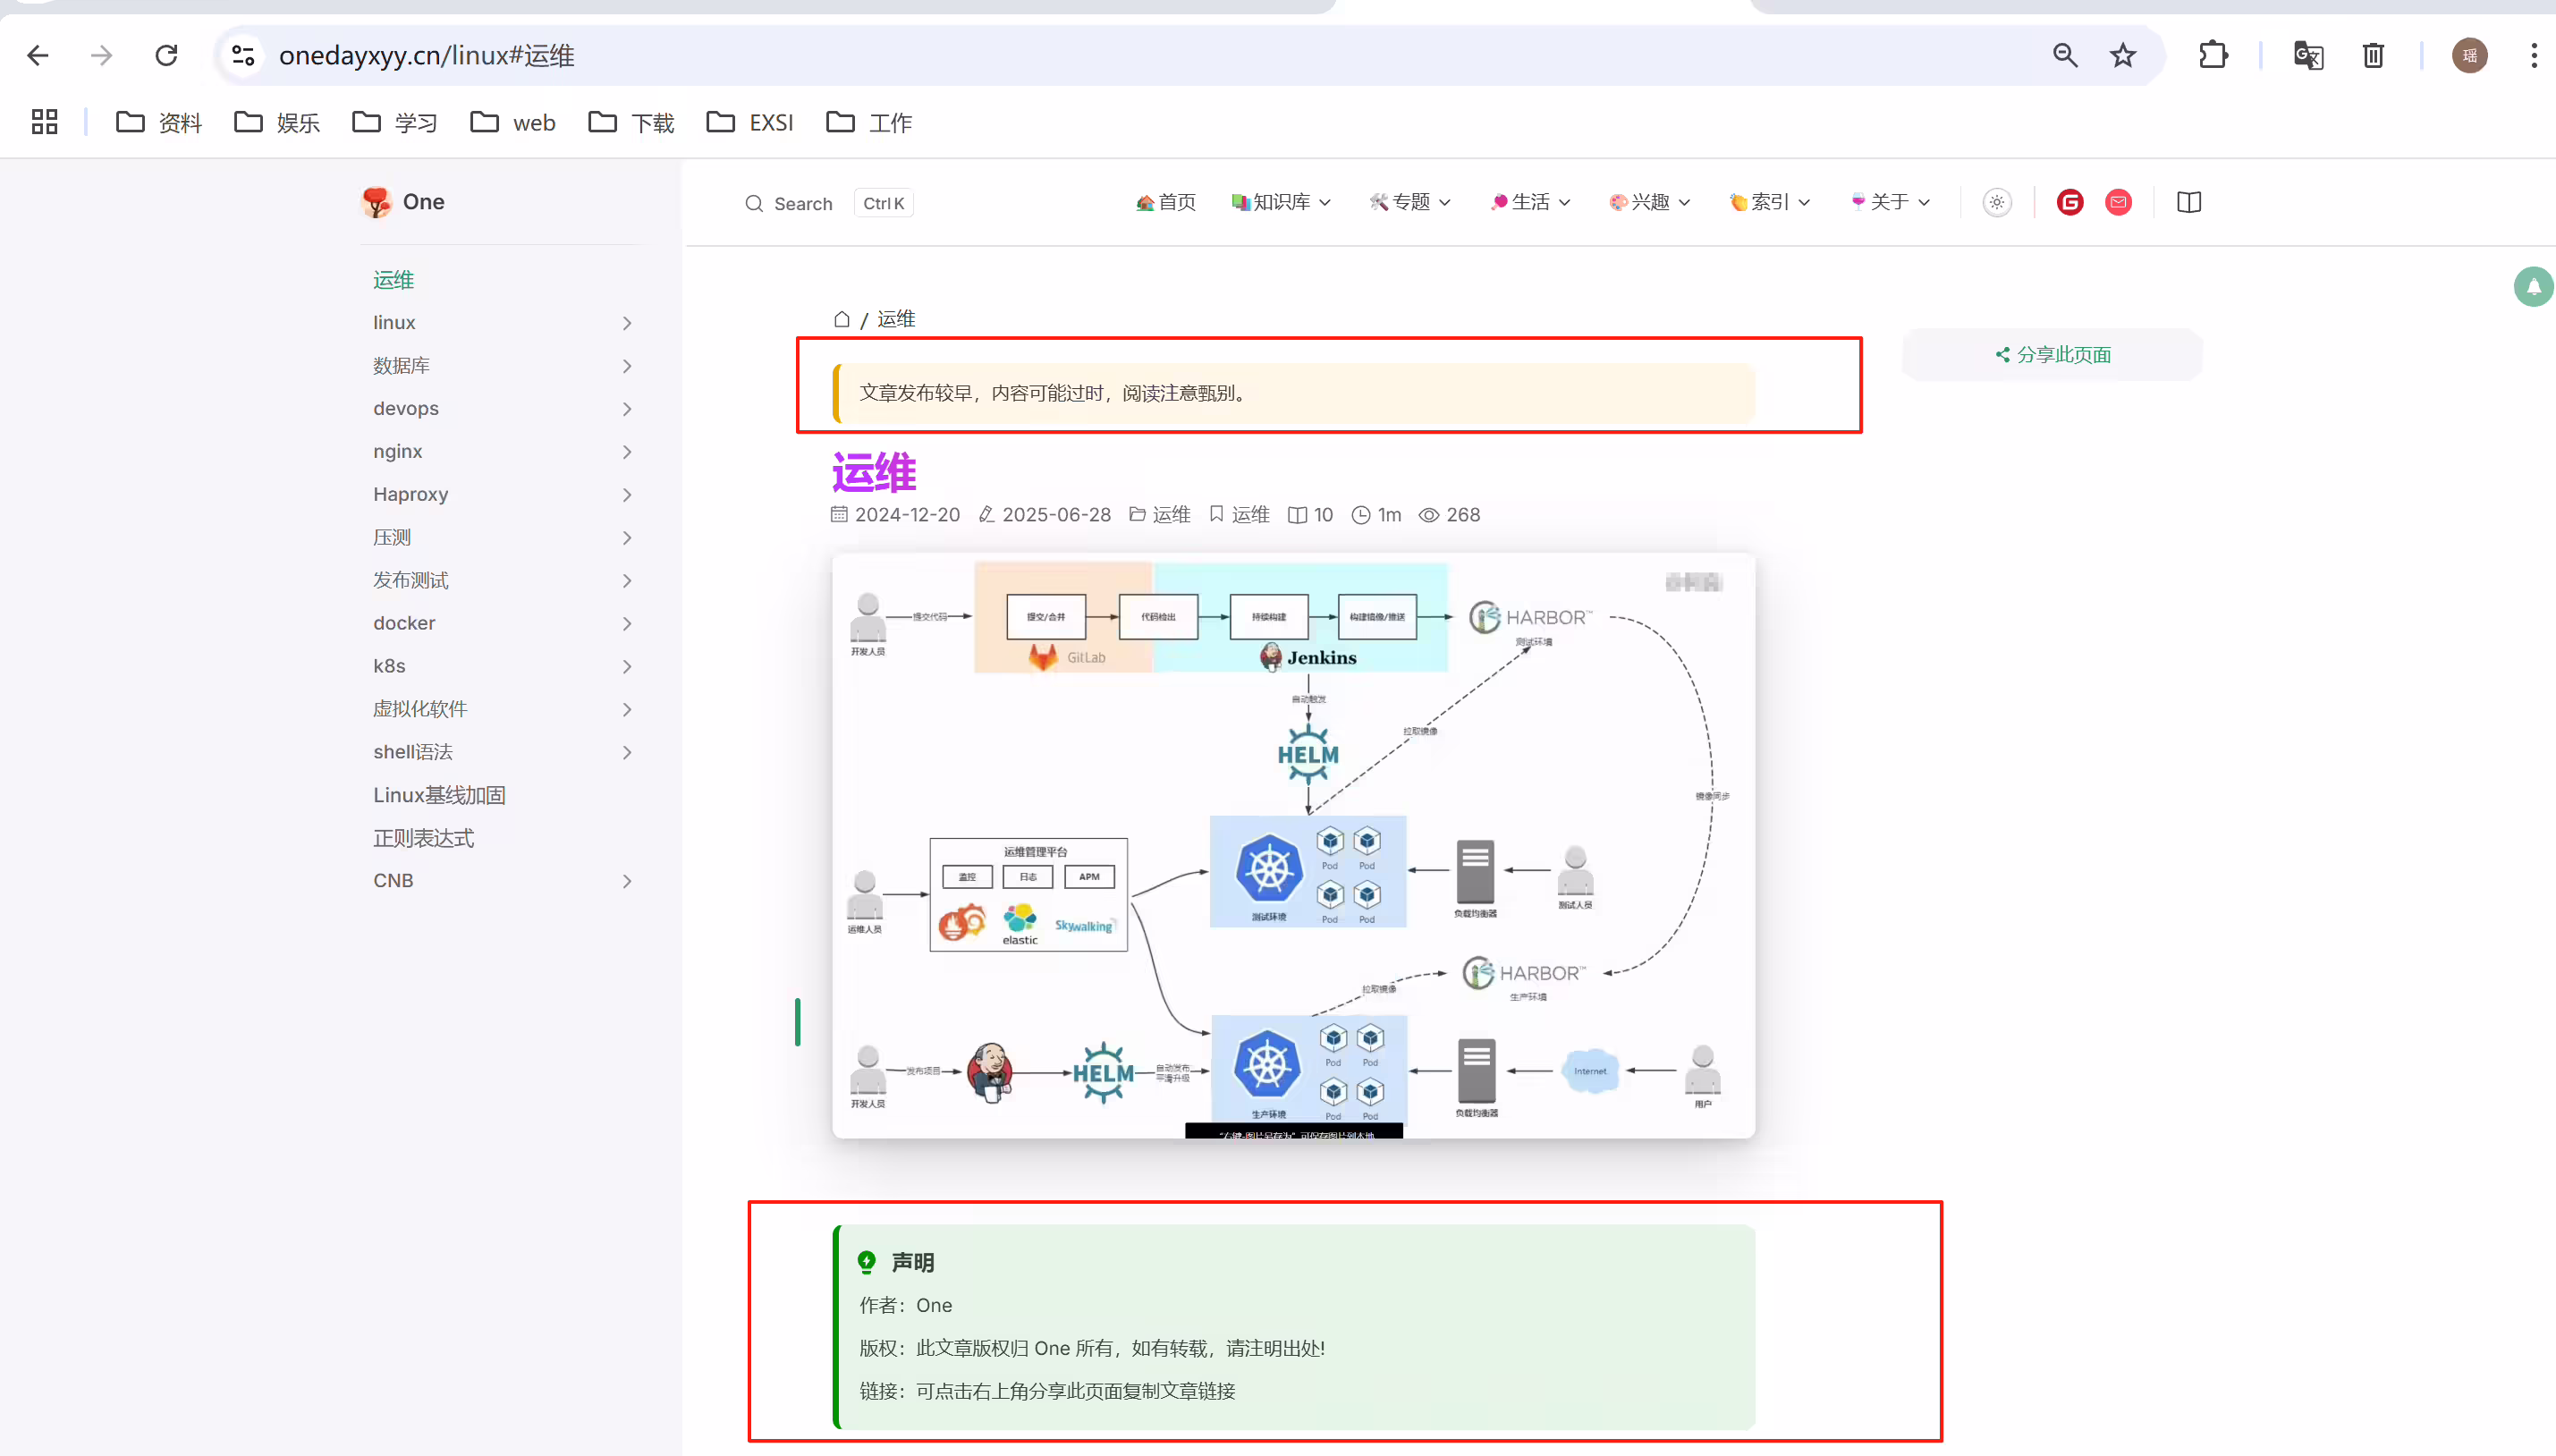The height and width of the screenshot is (1456, 2556).
Task: Click the green back-to-top rocket button
Action: point(2534,287)
